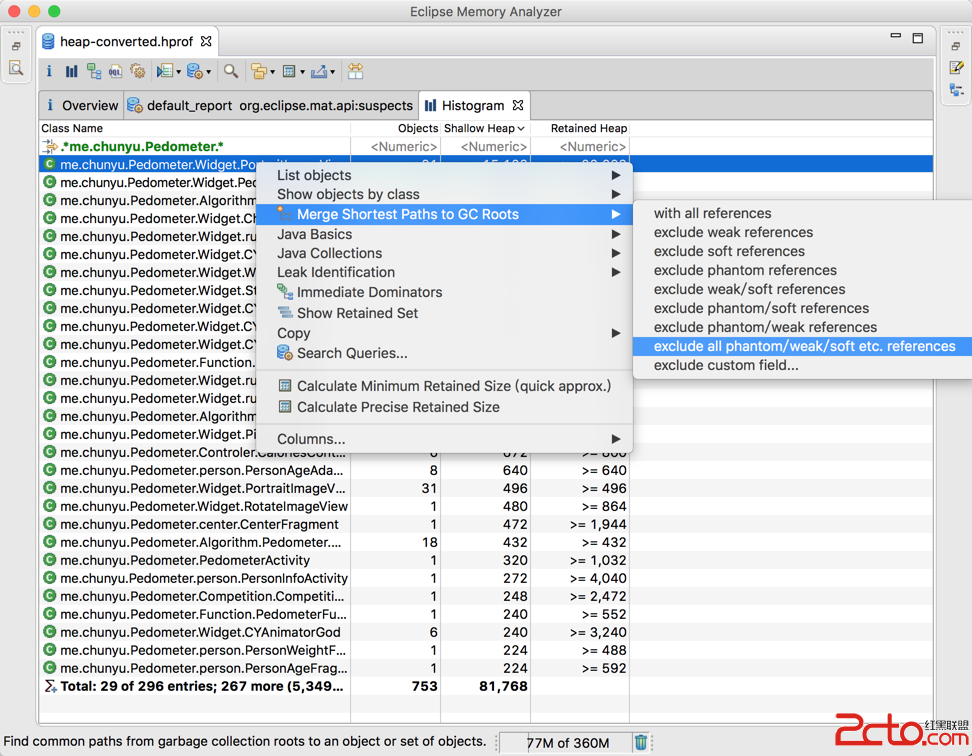972x756 pixels.
Task: Click the Overview info icon in toolbar
Action: pos(49,72)
